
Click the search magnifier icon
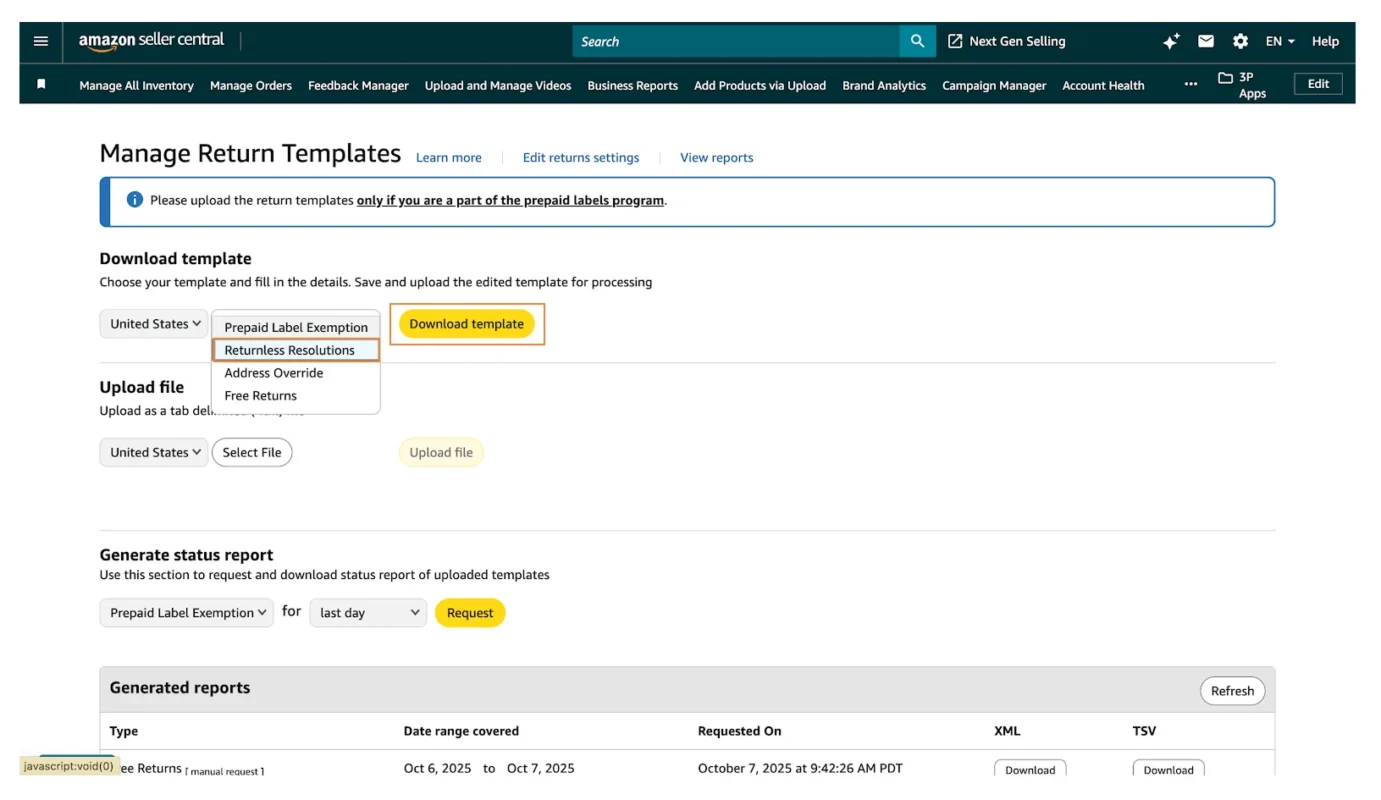click(917, 41)
